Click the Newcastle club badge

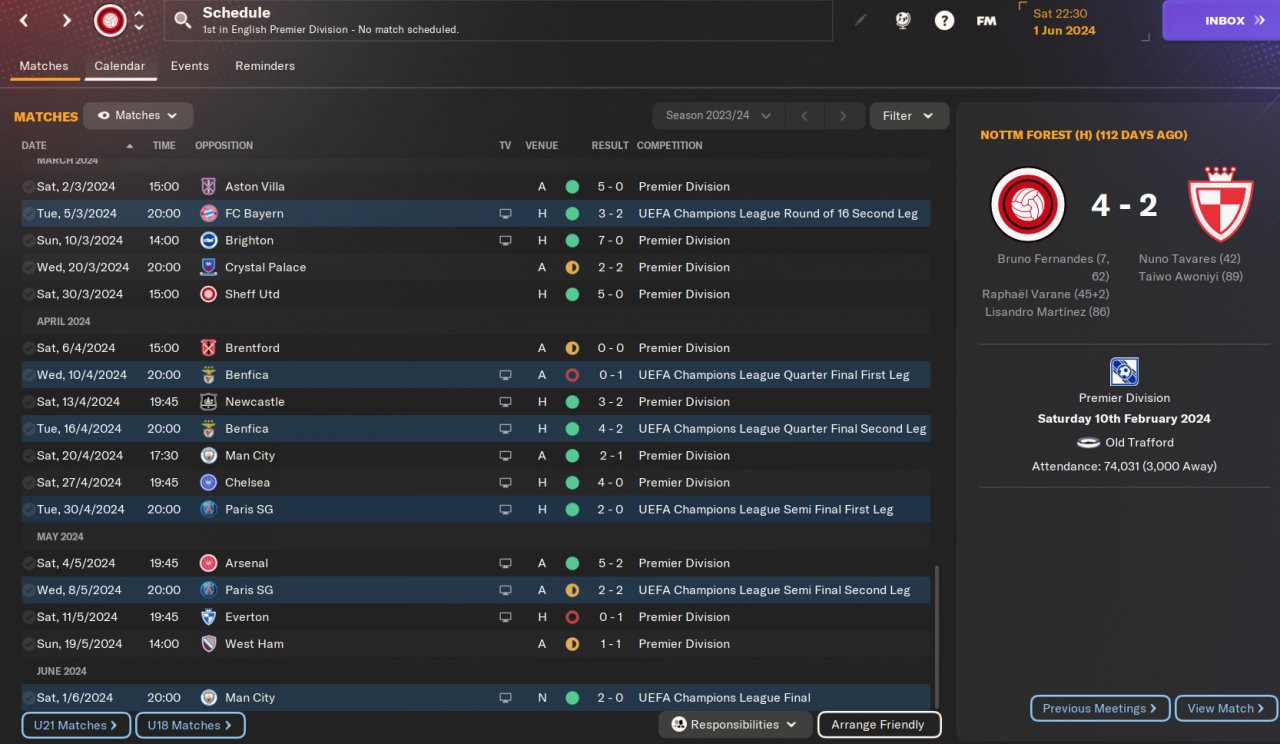(x=208, y=403)
